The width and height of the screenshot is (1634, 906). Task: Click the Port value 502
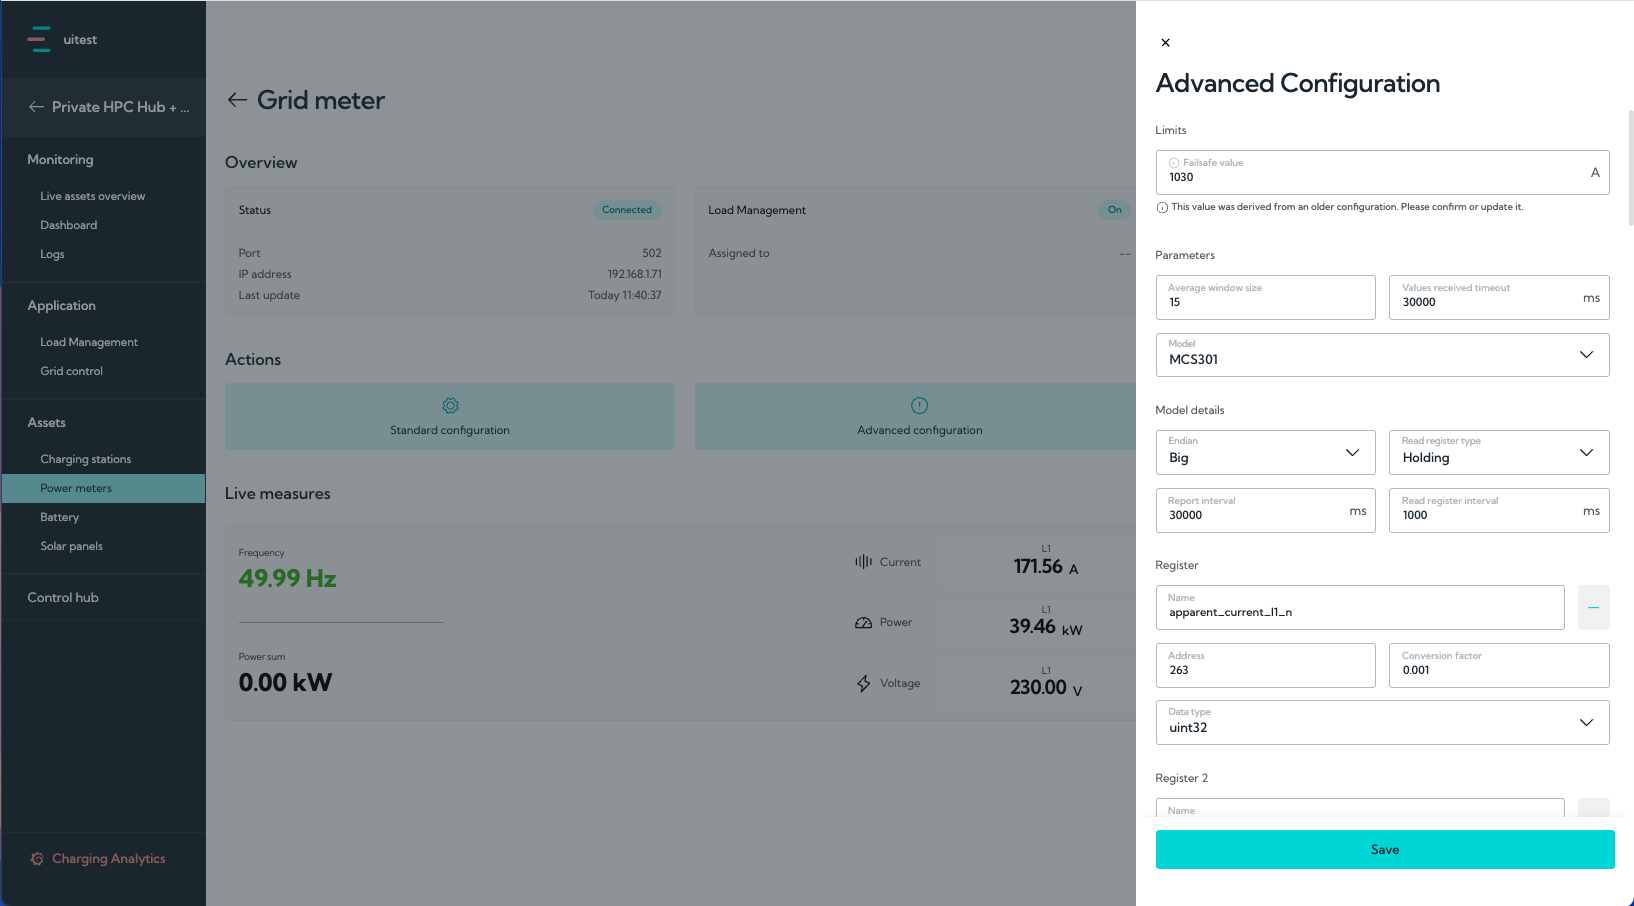click(651, 253)
